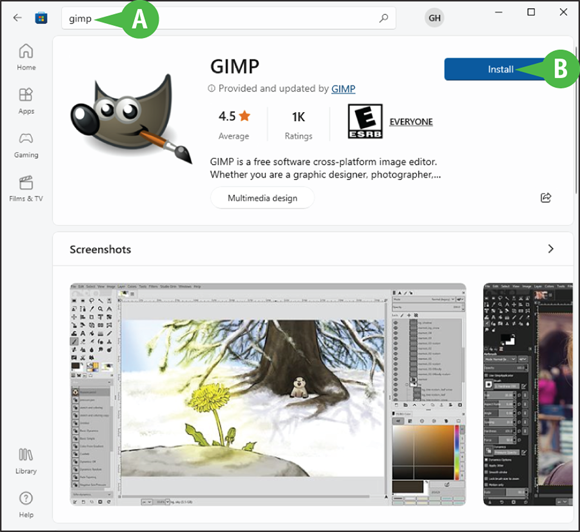
Task: Minimize the Microsoft Store window
Action: pos(499,12)
